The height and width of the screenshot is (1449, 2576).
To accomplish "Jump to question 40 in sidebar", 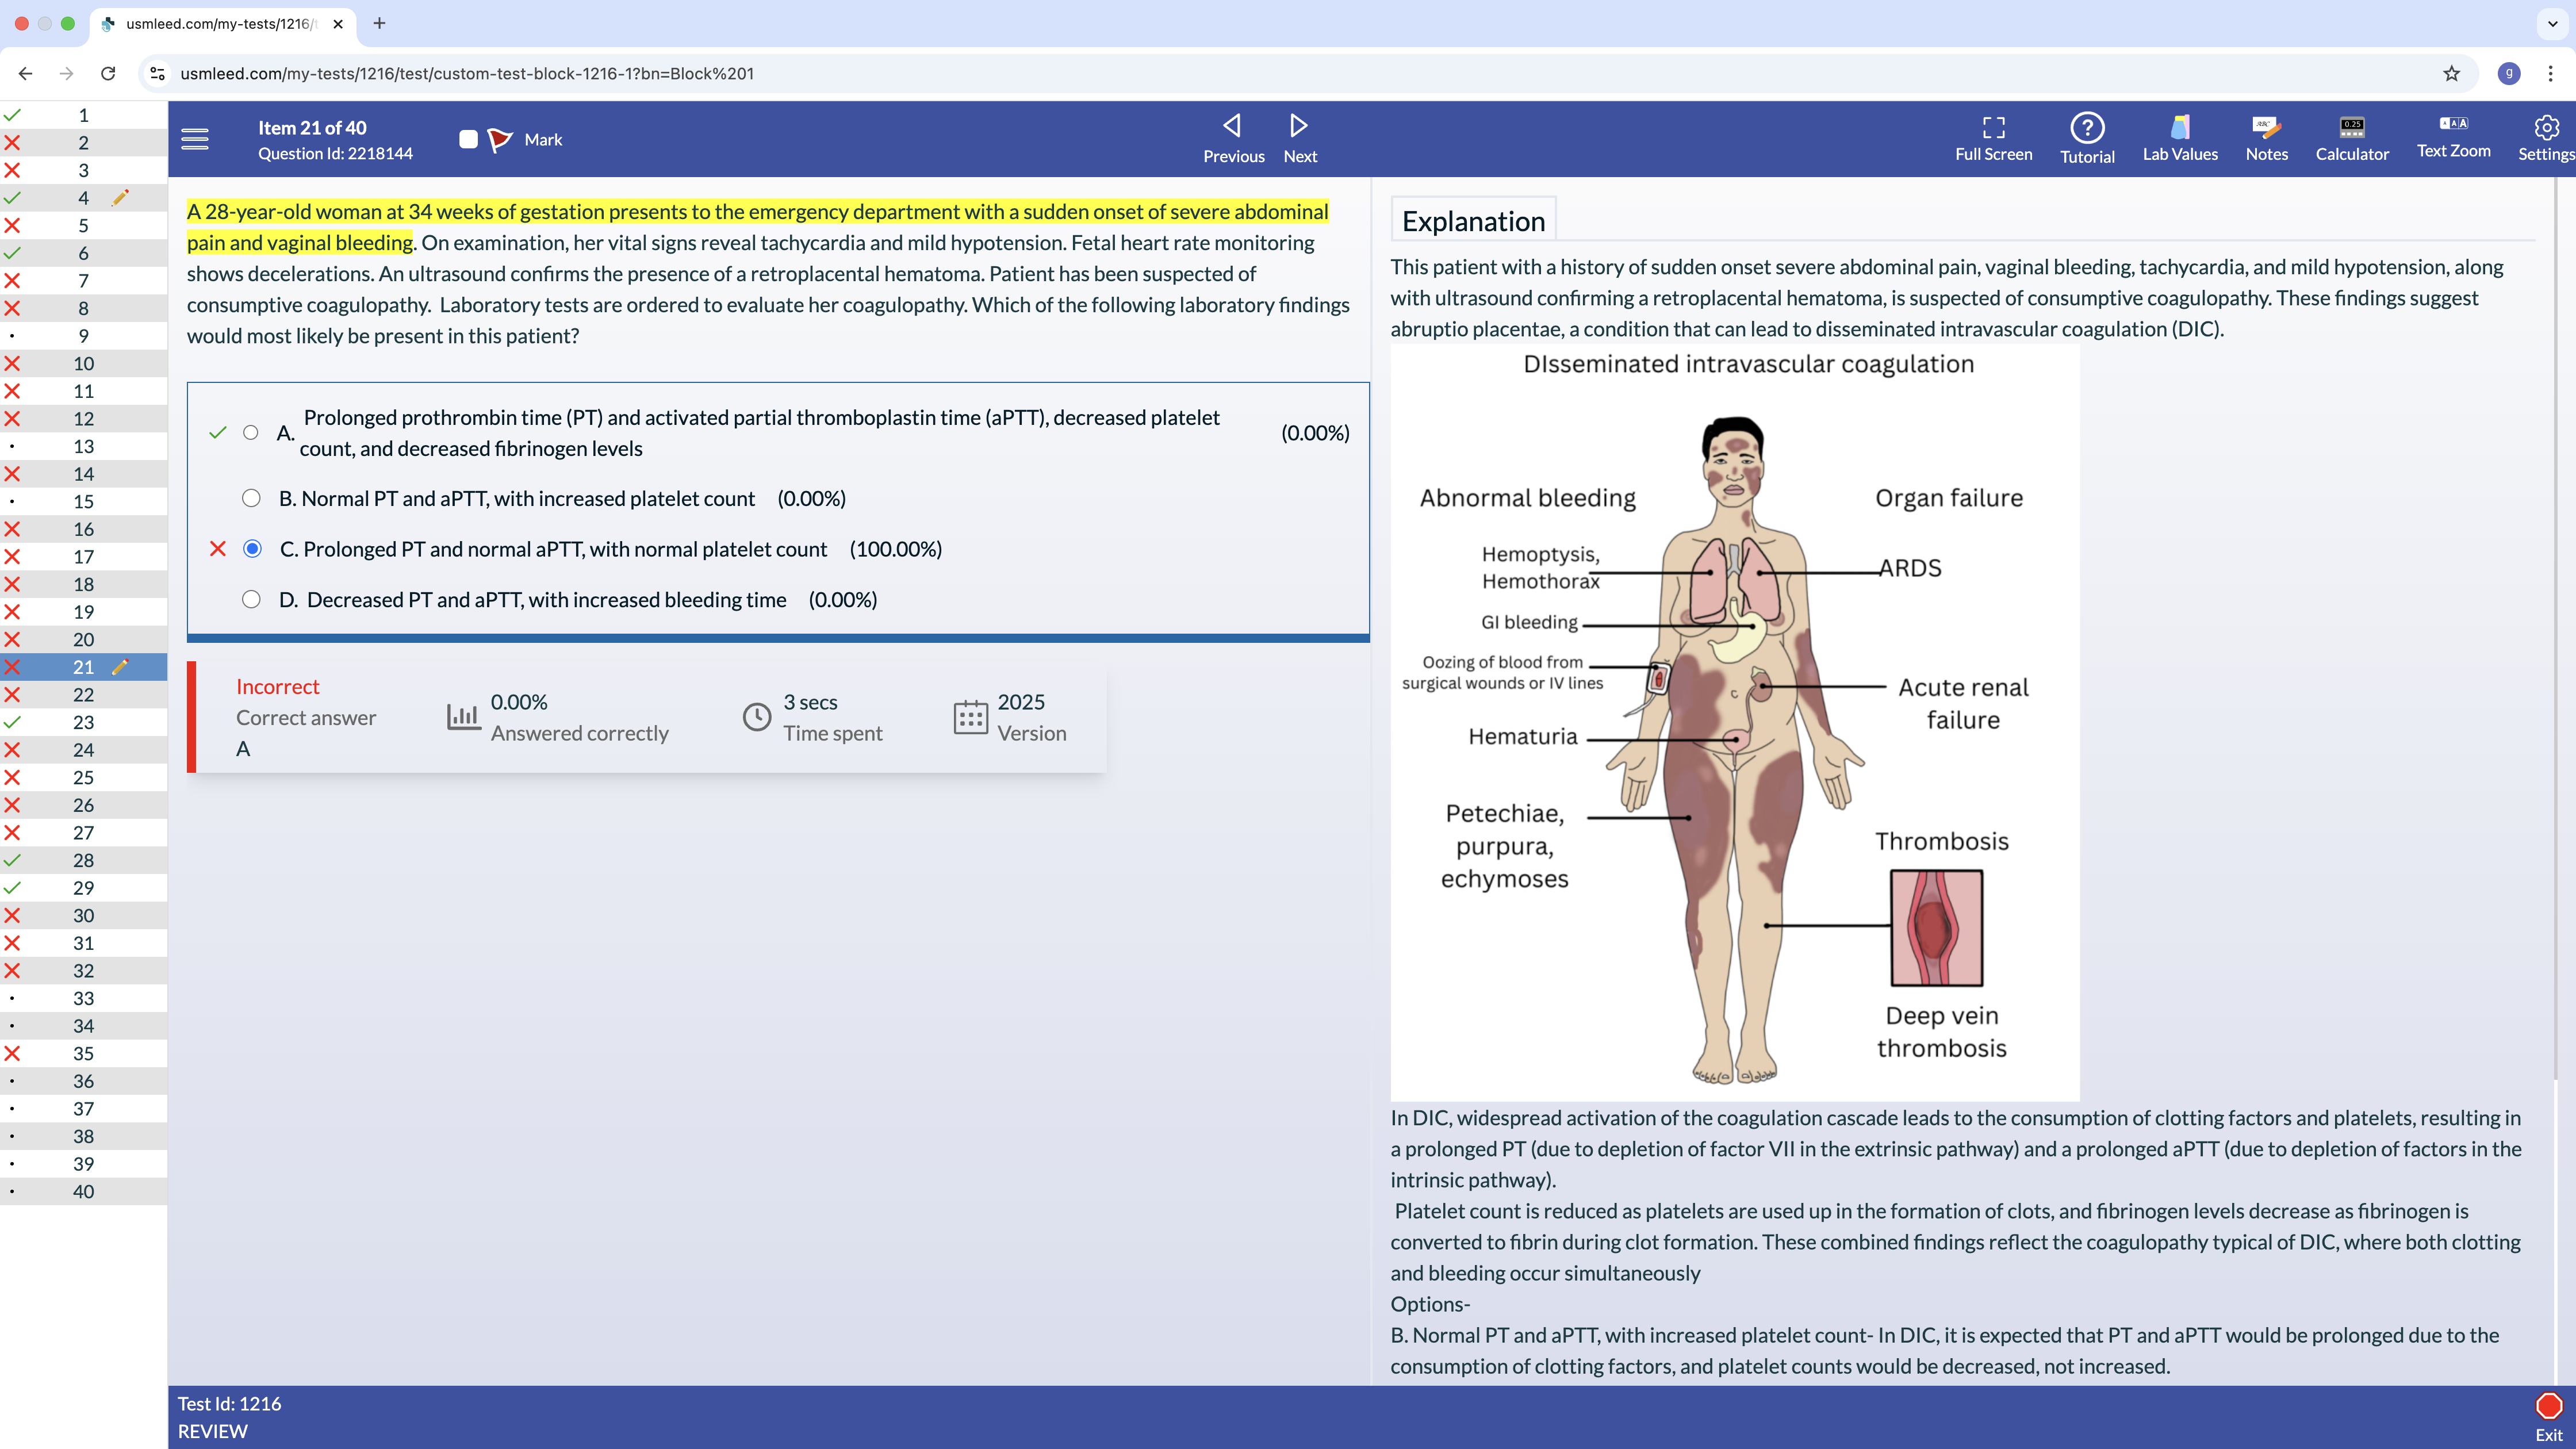I will [84, 1191].
